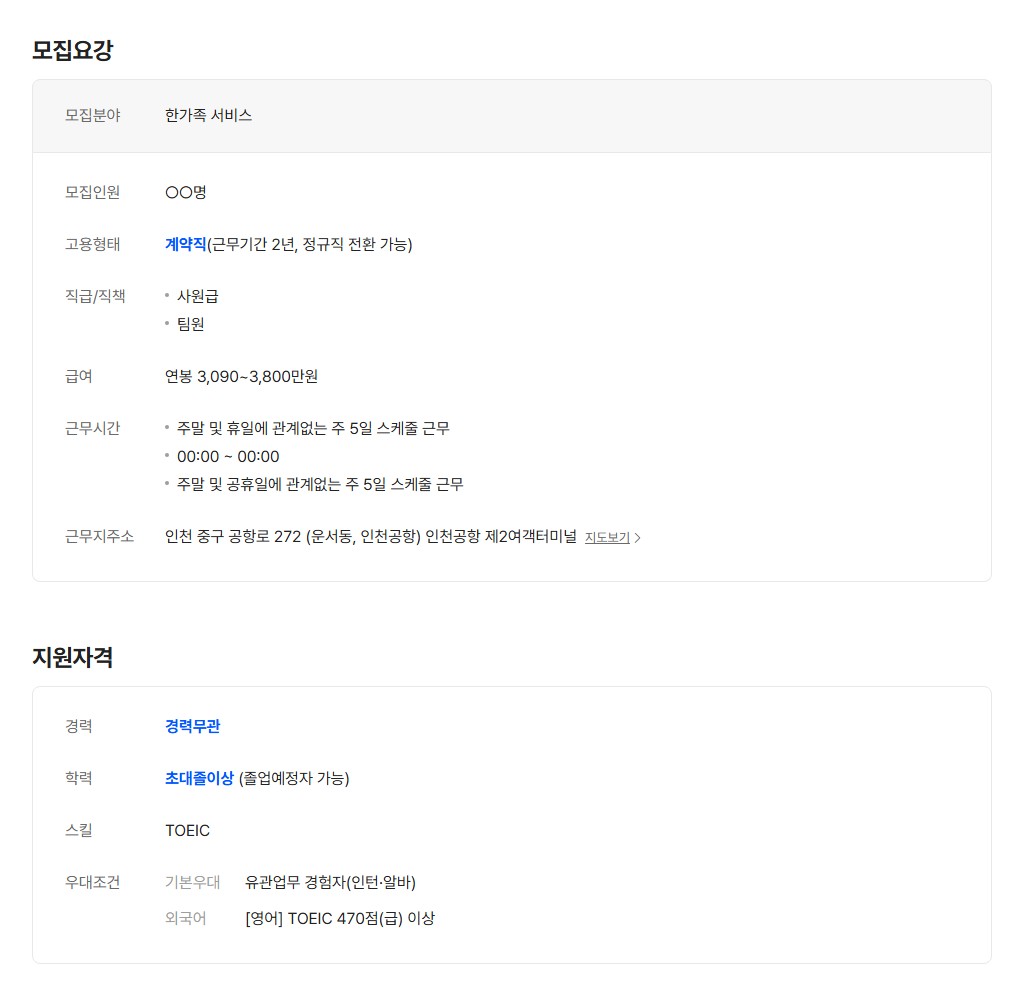Click the 지원자격 section heading
This screenshot has height=989, width=1031.
(72, 657)
